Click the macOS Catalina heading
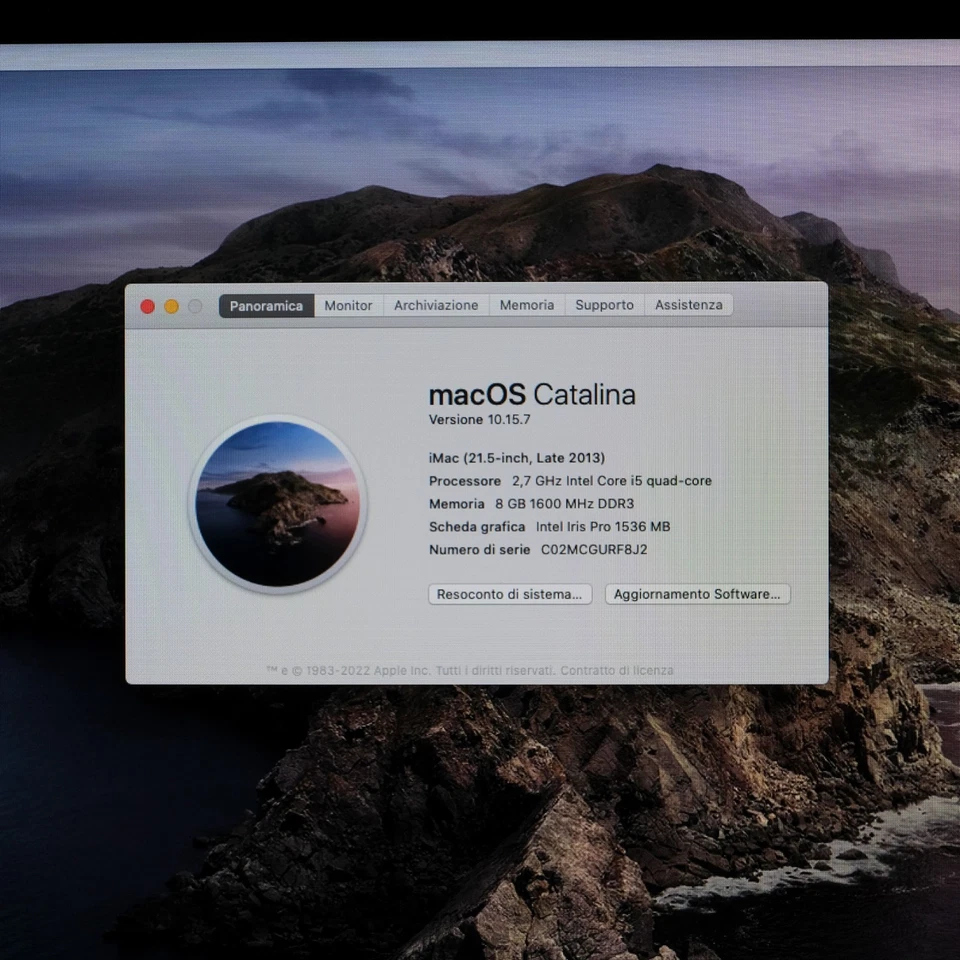 [532, 394]
